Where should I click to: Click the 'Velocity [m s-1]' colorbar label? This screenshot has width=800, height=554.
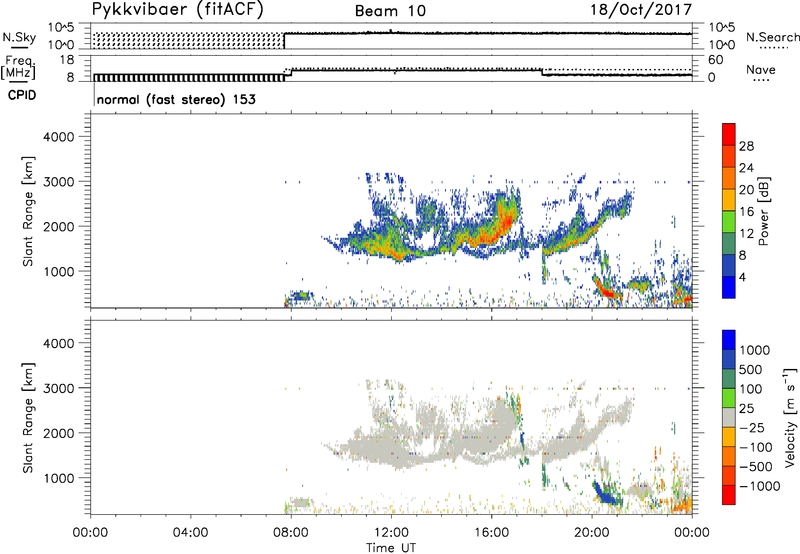(x=790, y=417)
